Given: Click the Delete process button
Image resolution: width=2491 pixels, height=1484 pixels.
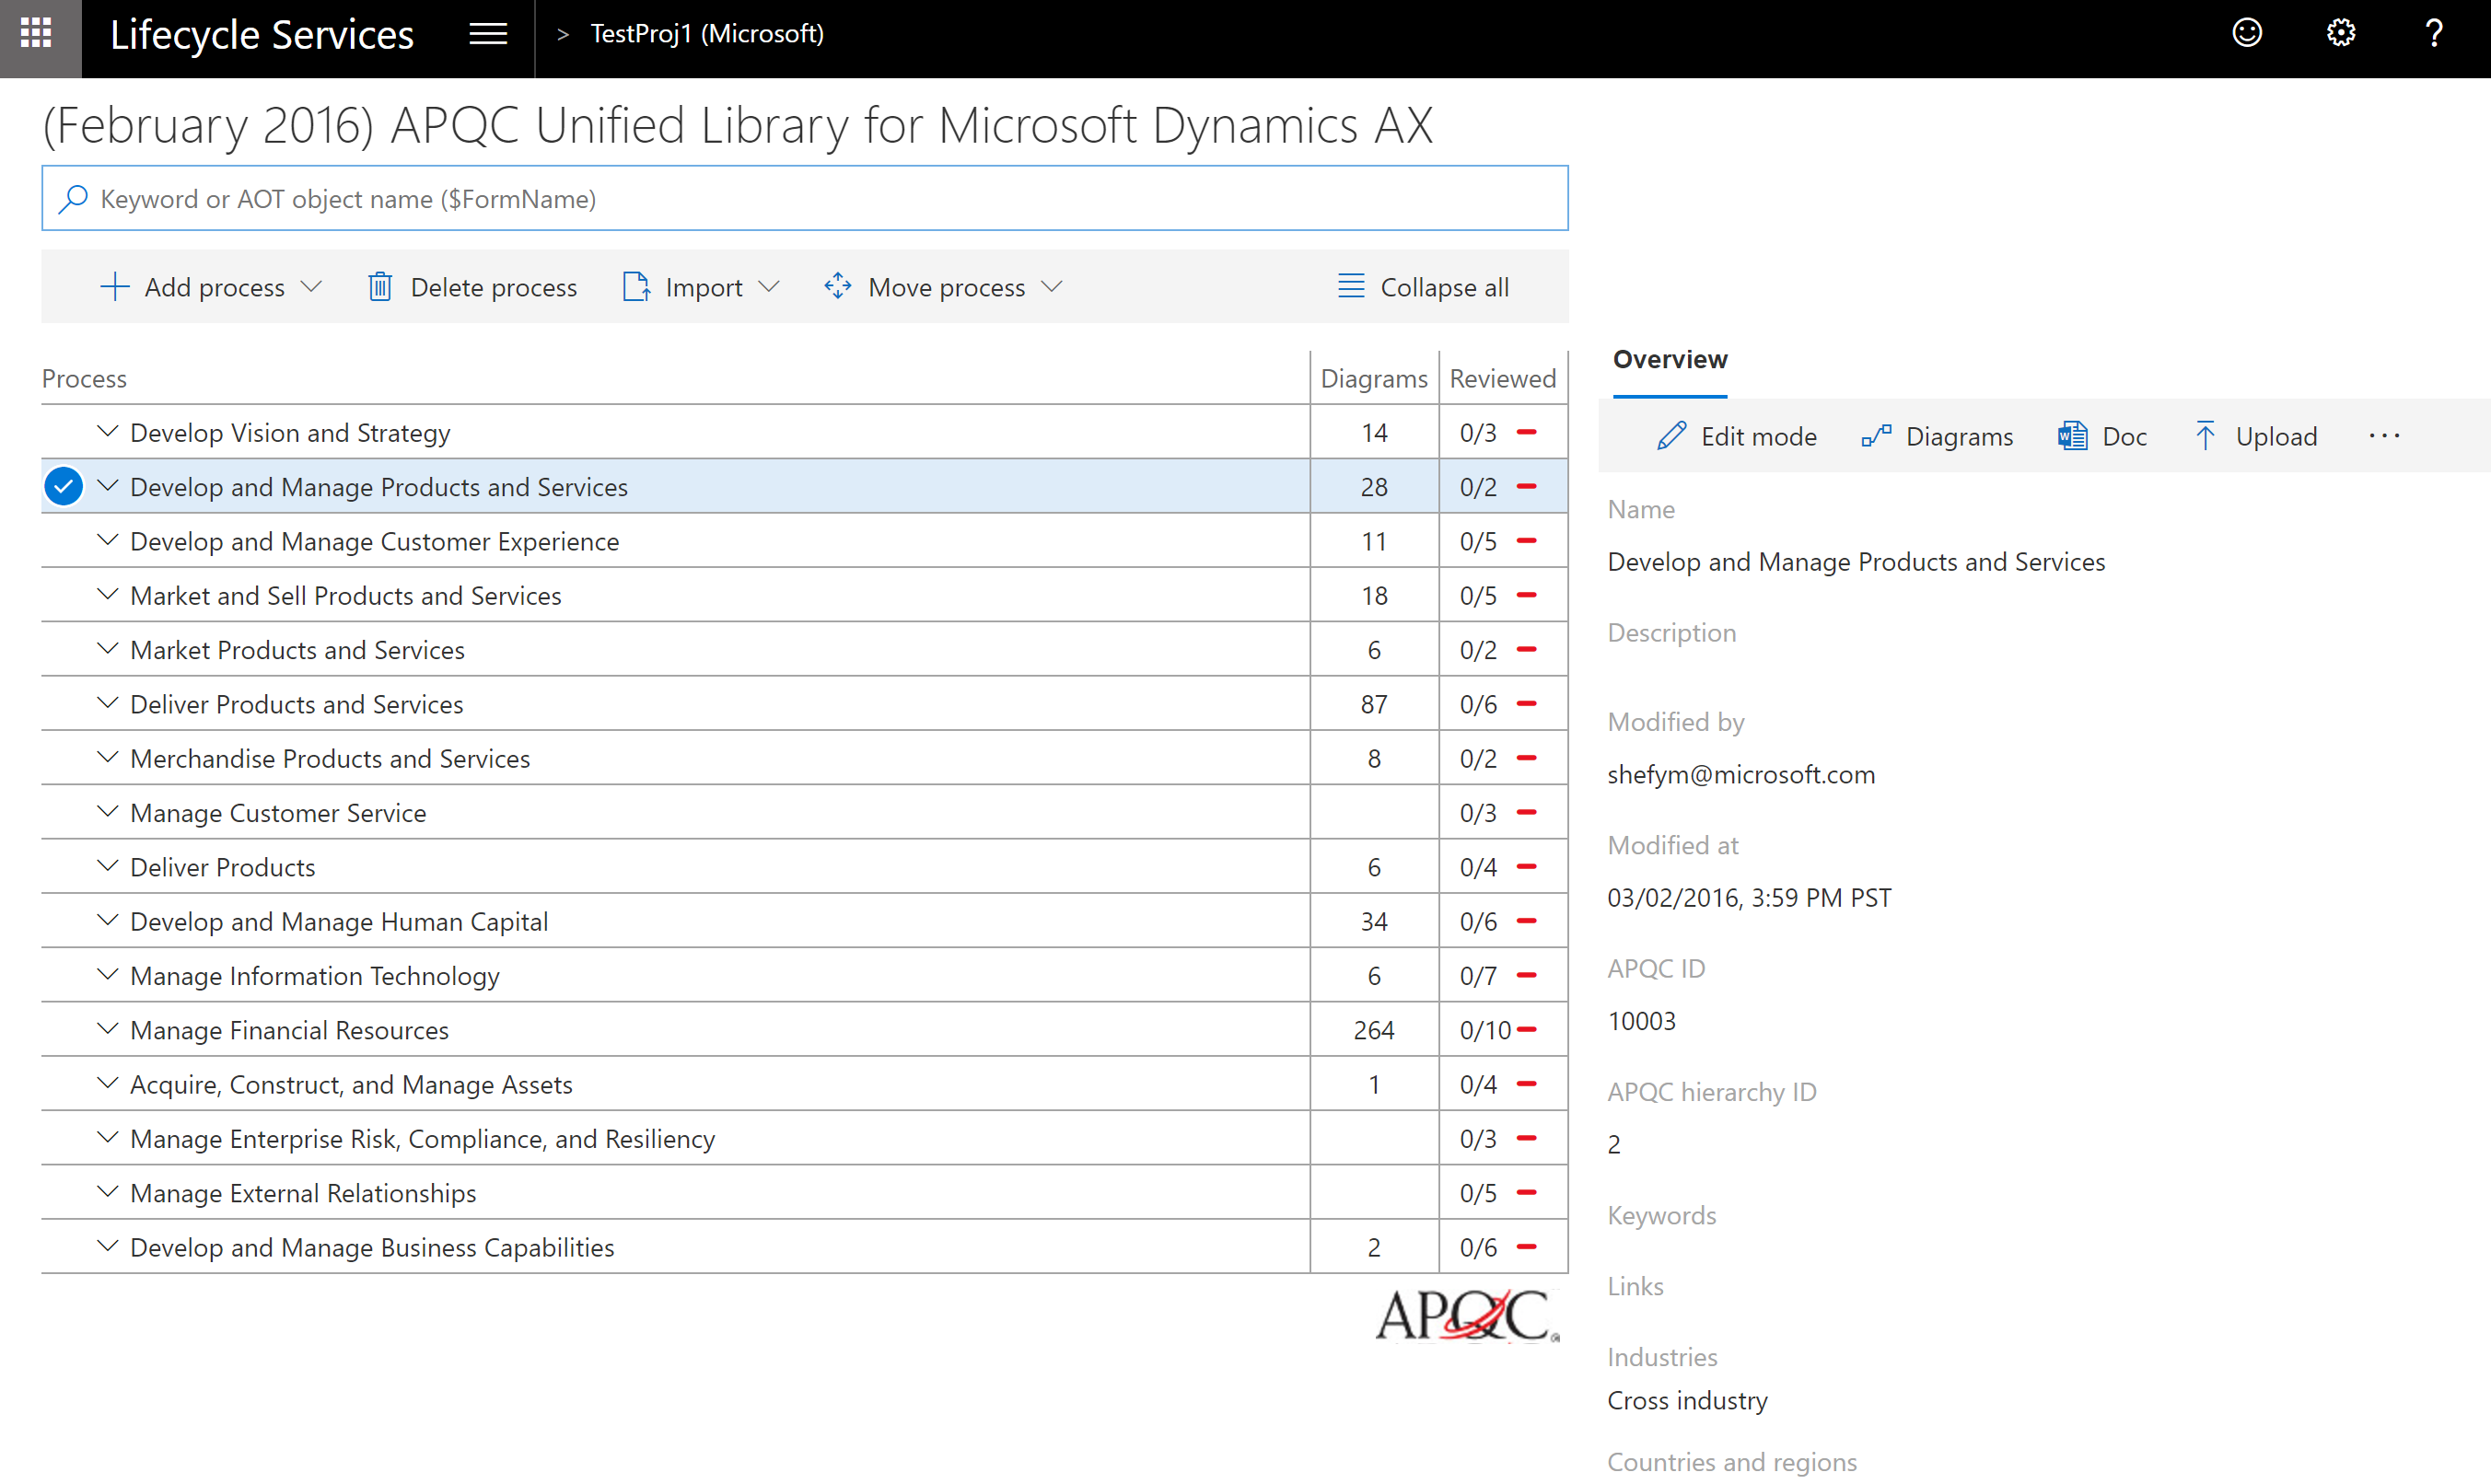Looking at the screenshot, I should coord(468,286).
